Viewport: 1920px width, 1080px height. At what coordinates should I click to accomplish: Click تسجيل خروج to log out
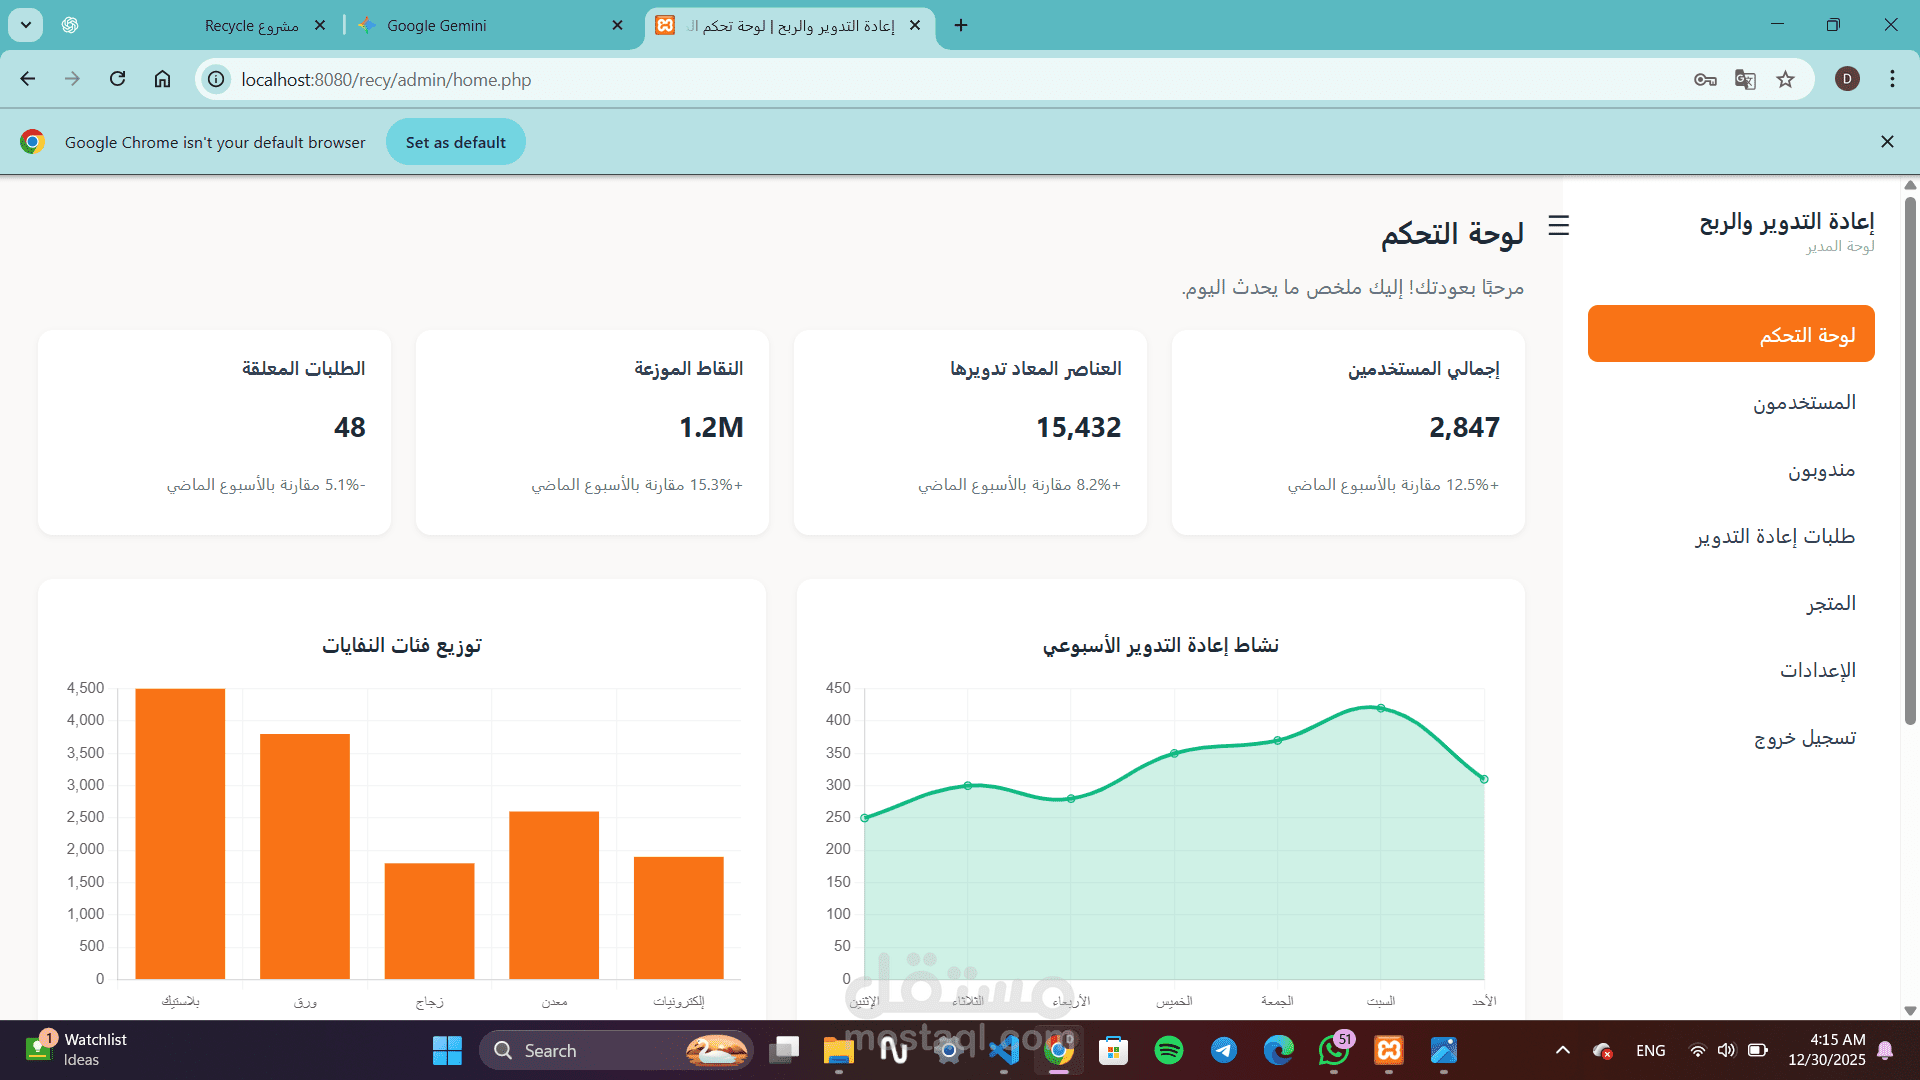pyautogui.click(x=1731, y=737)
